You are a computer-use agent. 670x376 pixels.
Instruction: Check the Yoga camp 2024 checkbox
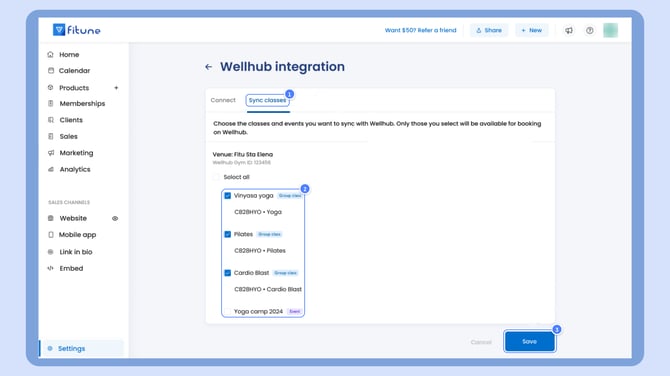(228, 311)
